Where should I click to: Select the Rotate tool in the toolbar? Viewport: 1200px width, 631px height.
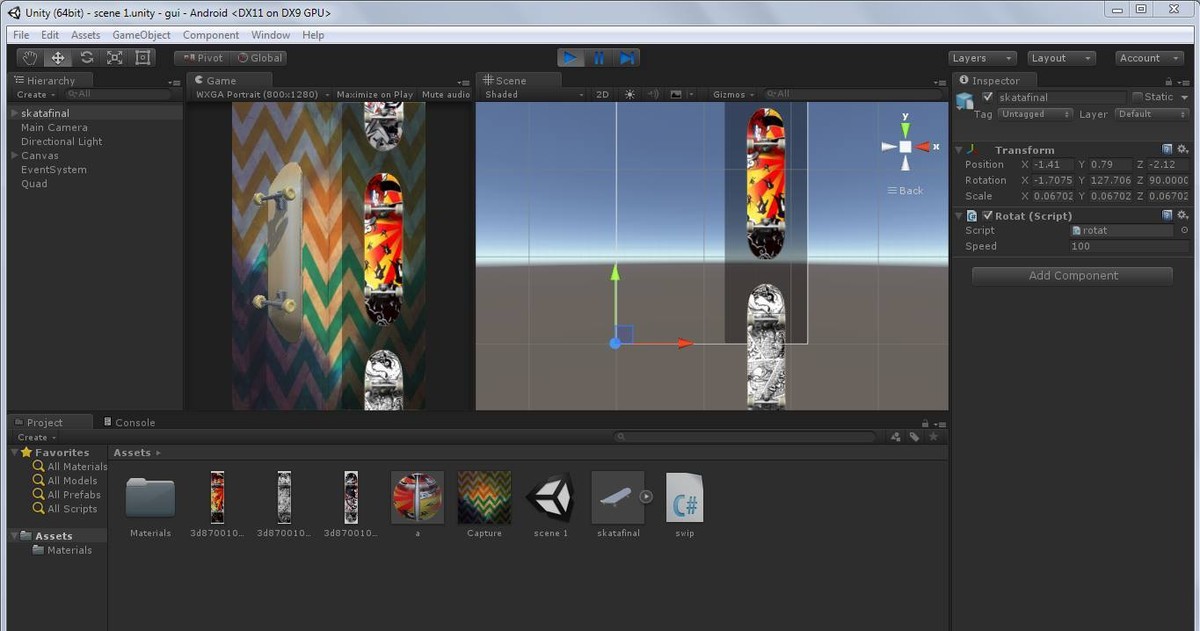[87, 58]
